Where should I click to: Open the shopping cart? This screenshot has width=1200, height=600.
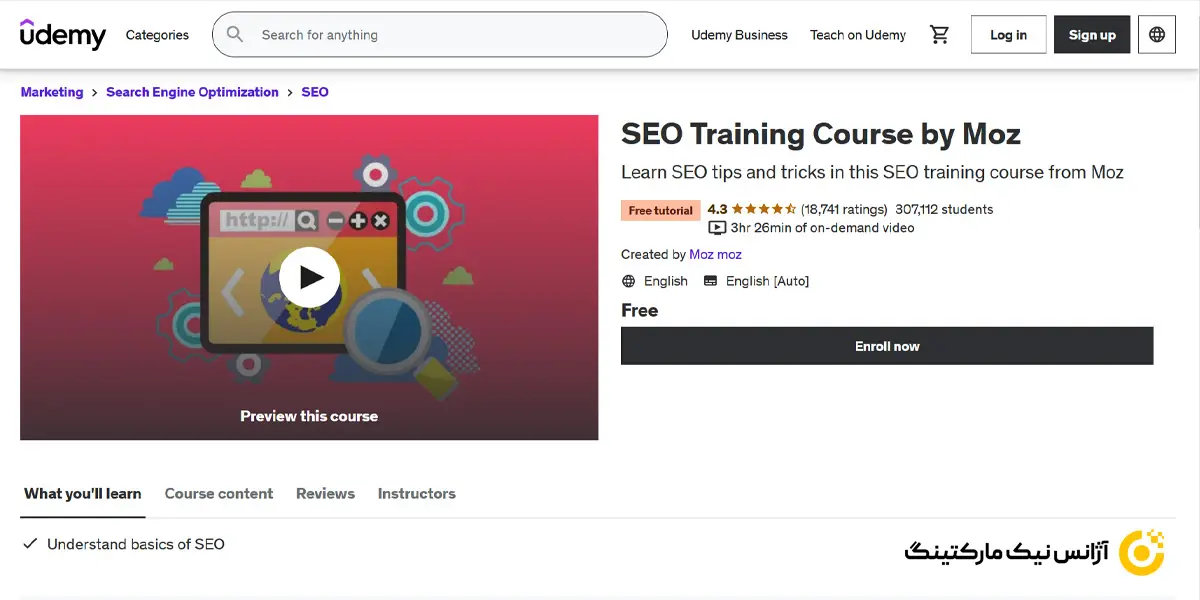point(939,35)
